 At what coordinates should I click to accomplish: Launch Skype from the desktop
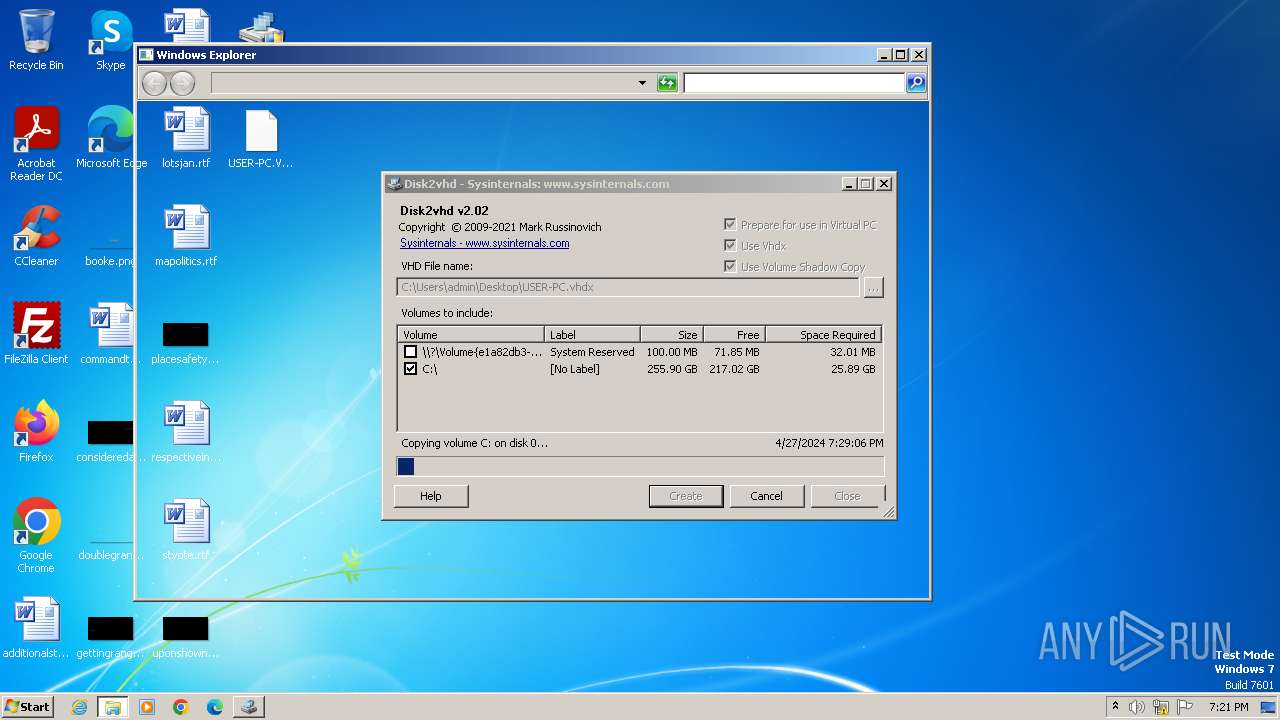pos(110,41)
